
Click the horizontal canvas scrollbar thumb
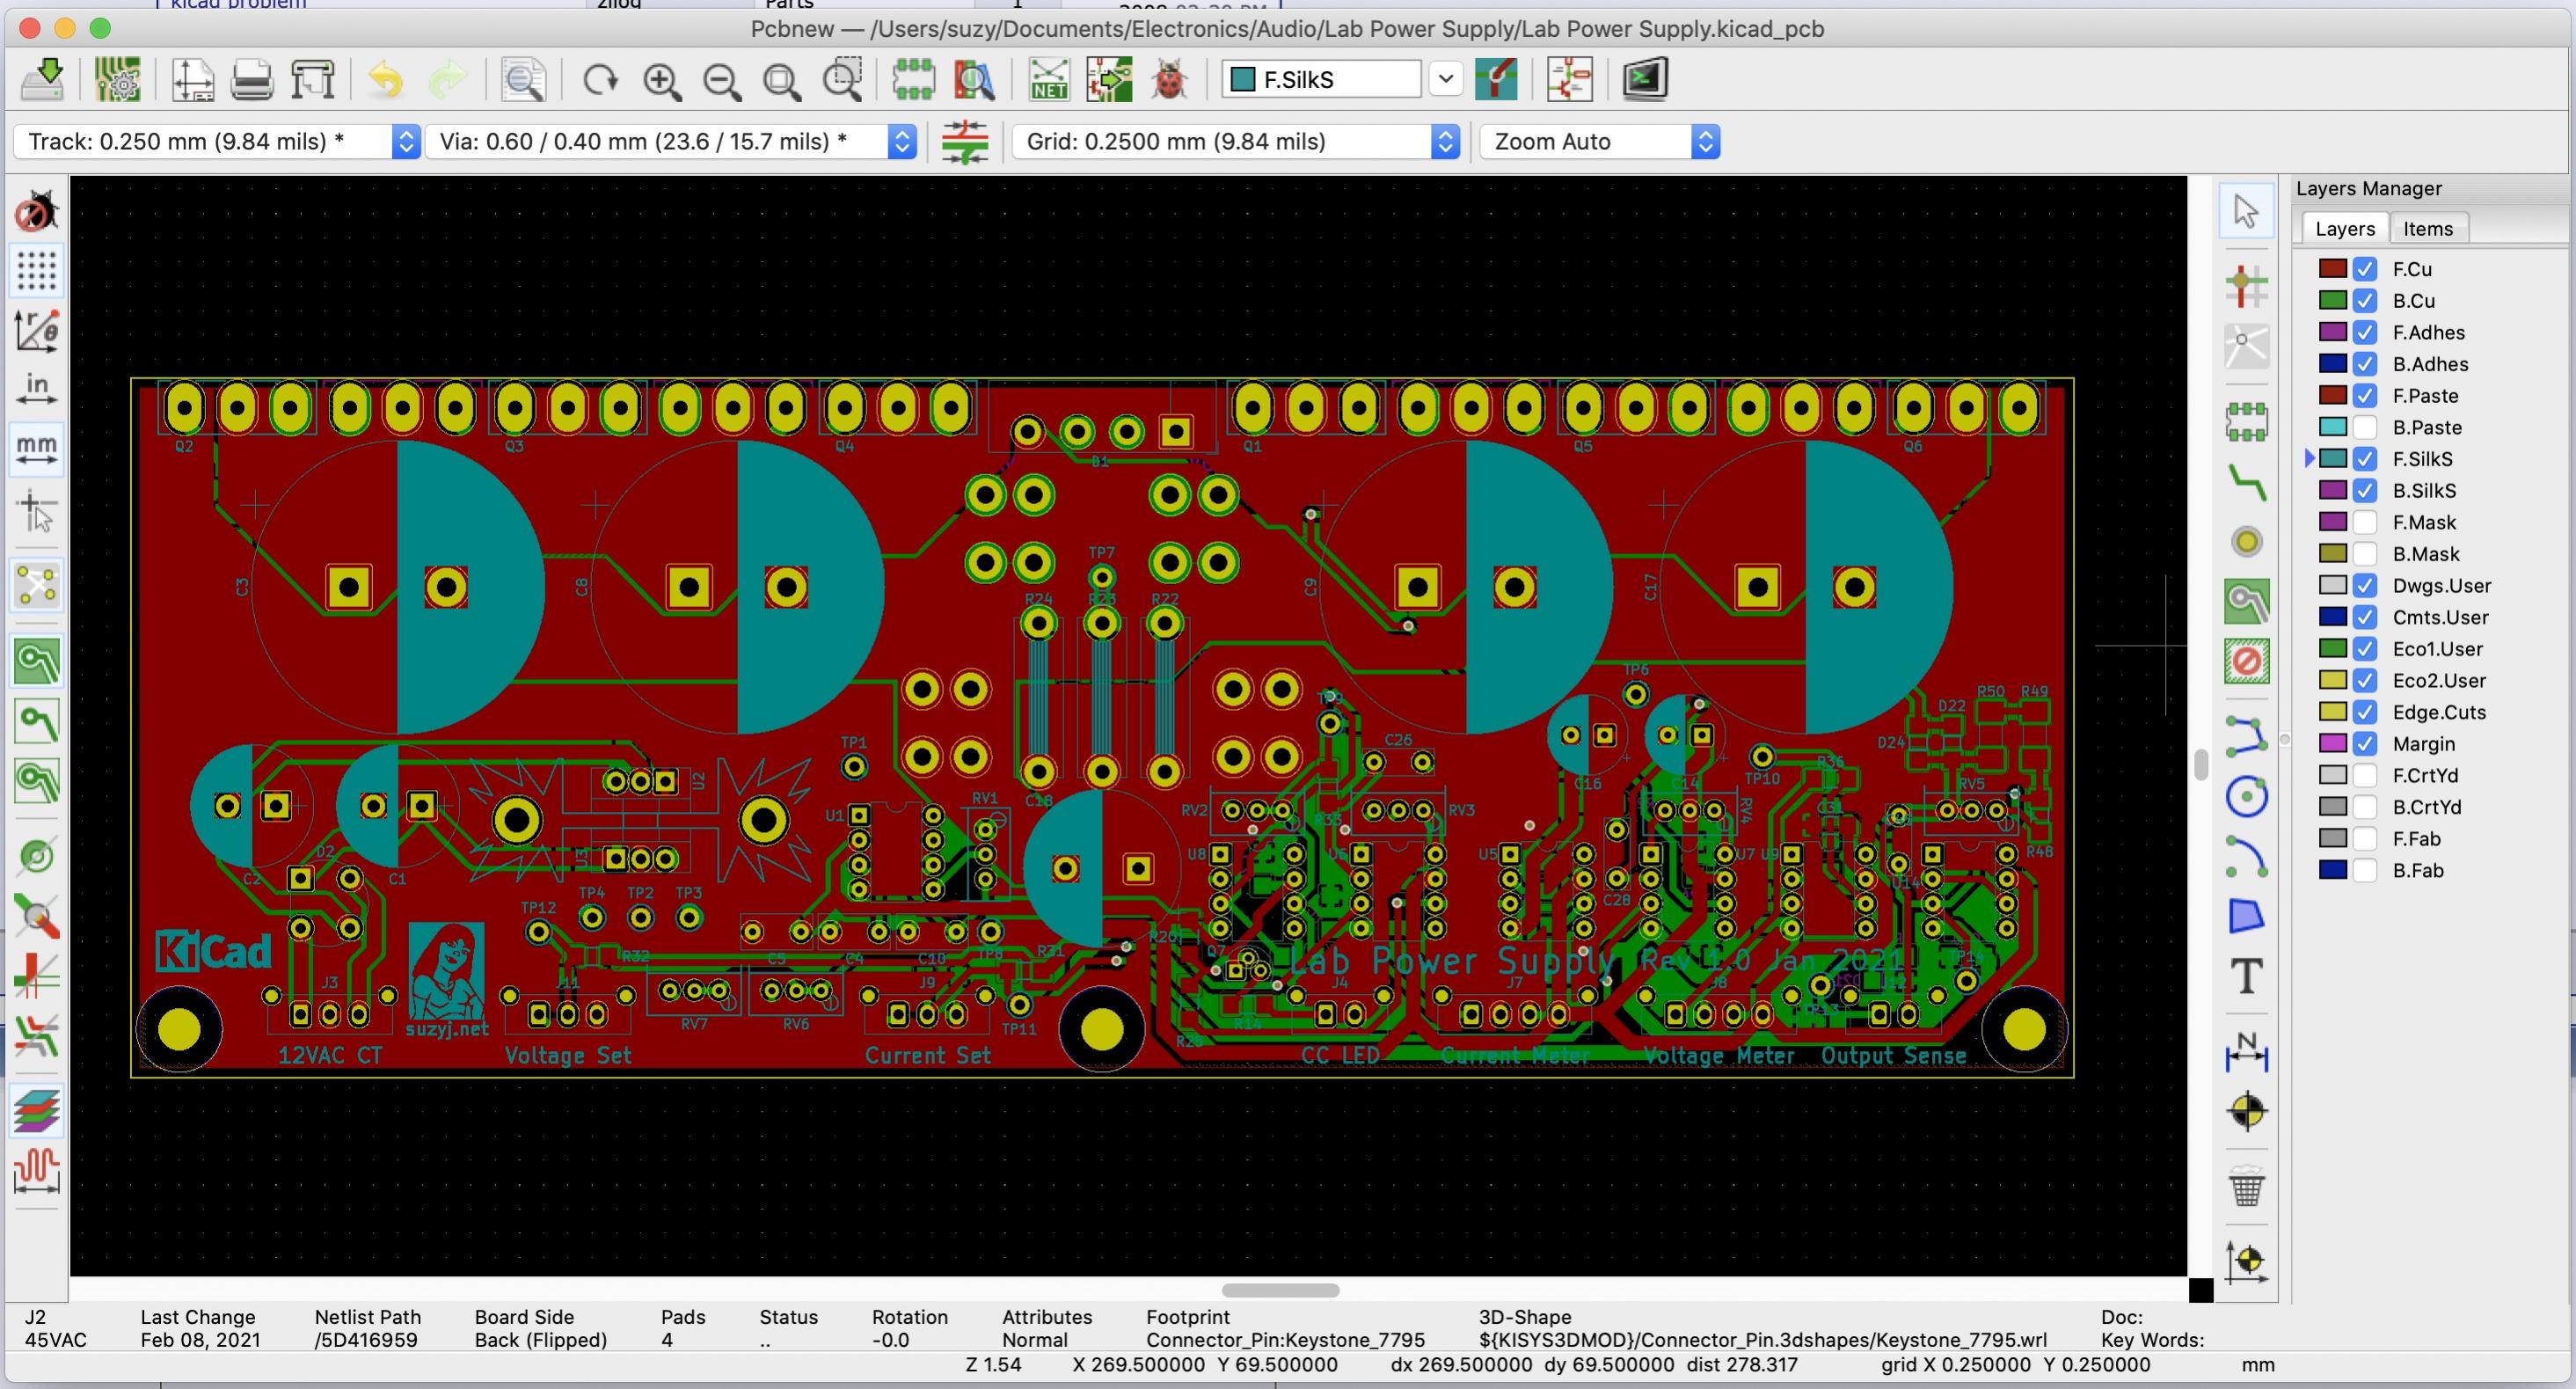click(x=1280, y=1290)
